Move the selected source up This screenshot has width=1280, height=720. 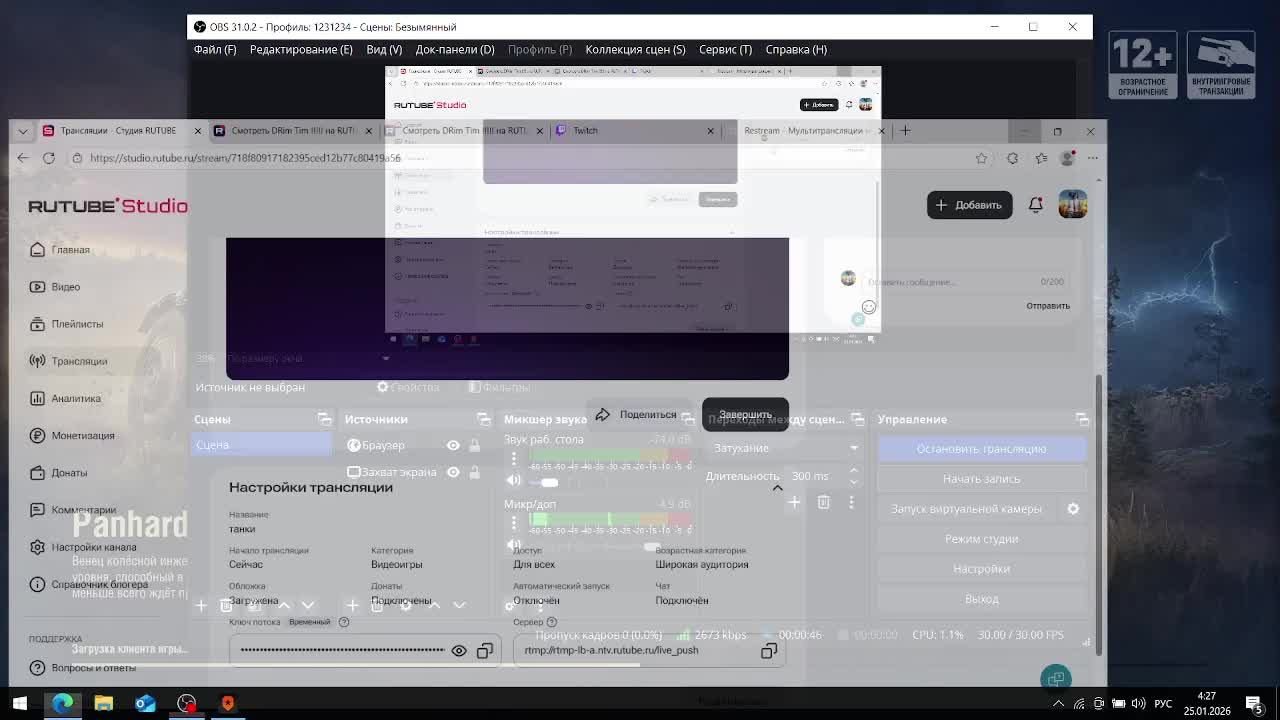434,605
